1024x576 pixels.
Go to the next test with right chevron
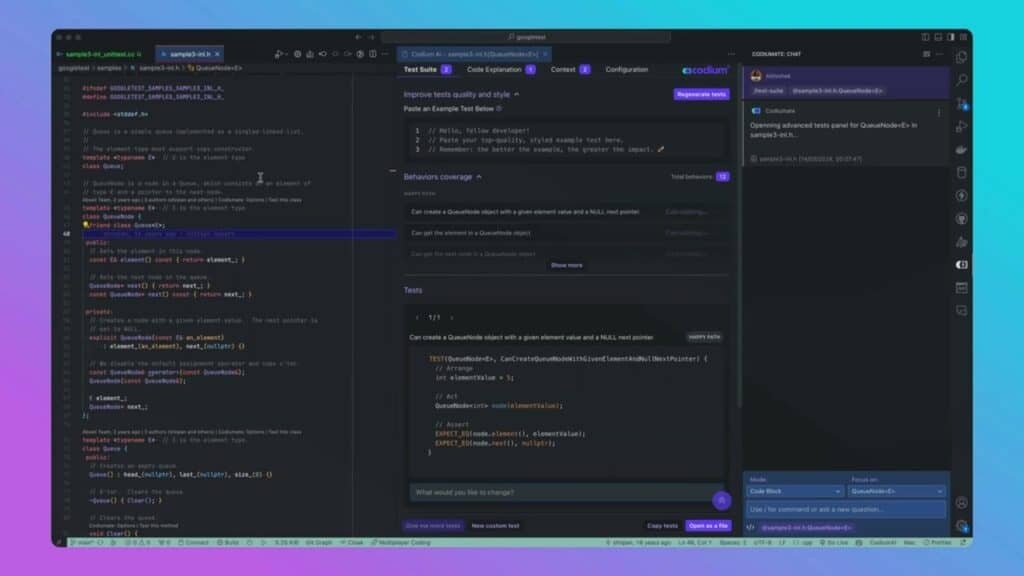point(451,317)
